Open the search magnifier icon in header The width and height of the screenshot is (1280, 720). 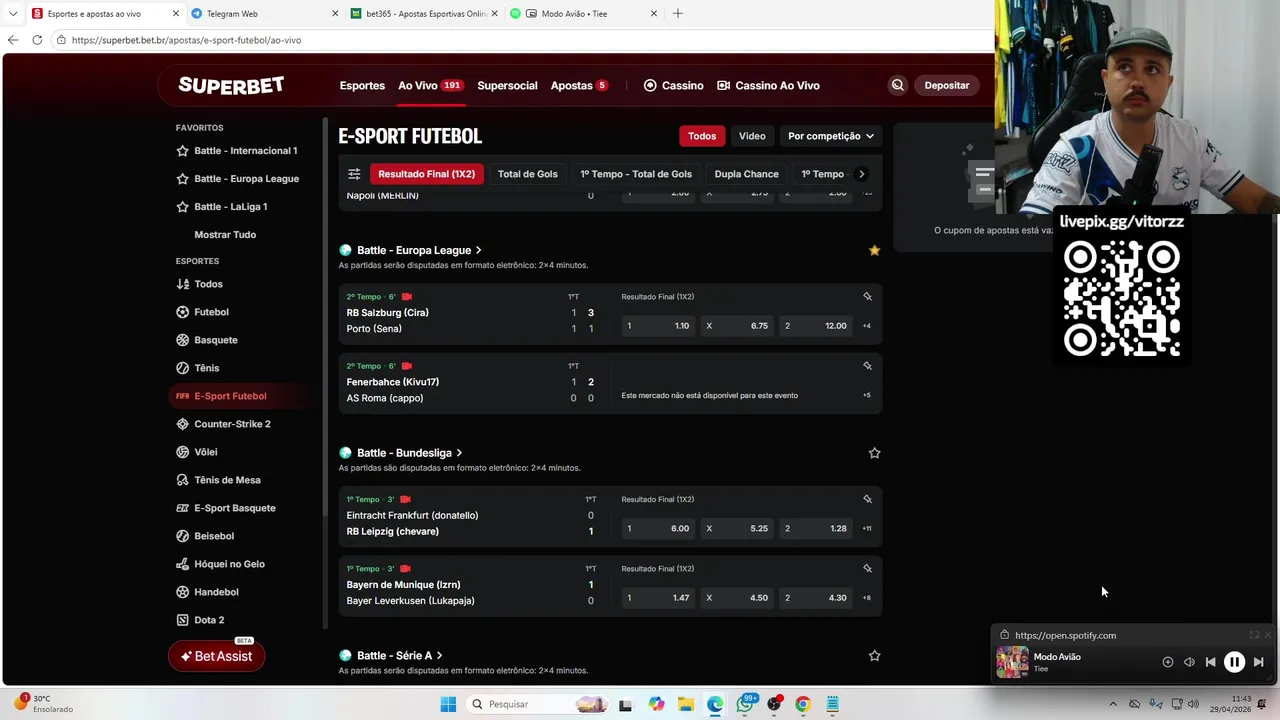897,85
